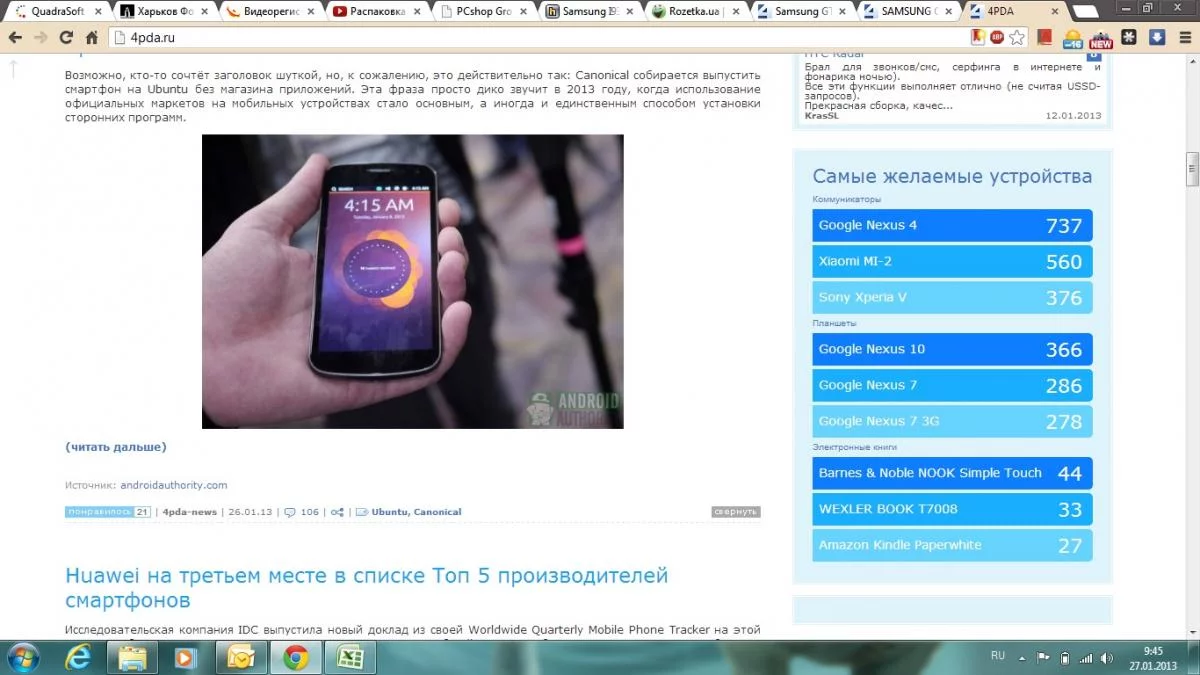Click the Action Center flag tray icon
The height and width of the screenshot is (675, 1200).
(x=1043, y=658)
